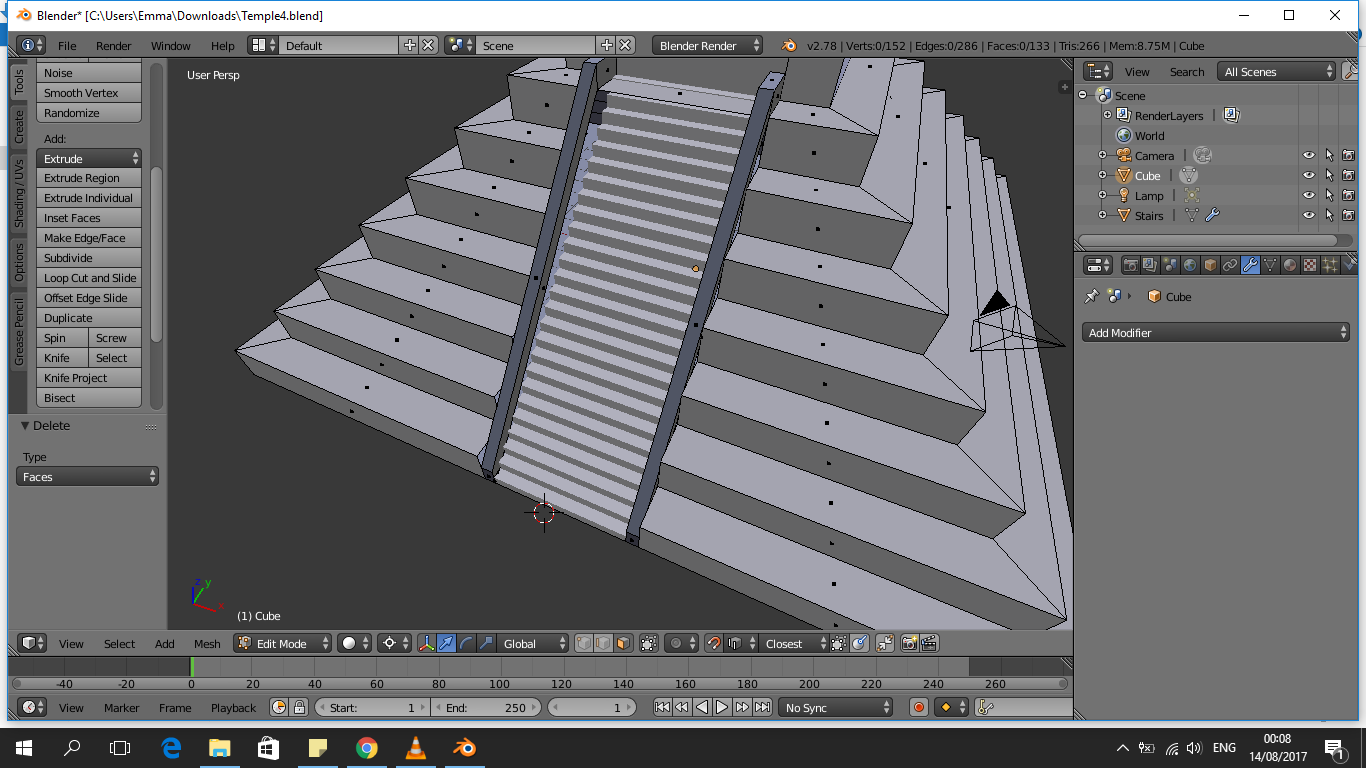Viewport: 1366px width, 768px height.
Task: Open the Edit Mode selector dropdown
Action: coord(283,644)
